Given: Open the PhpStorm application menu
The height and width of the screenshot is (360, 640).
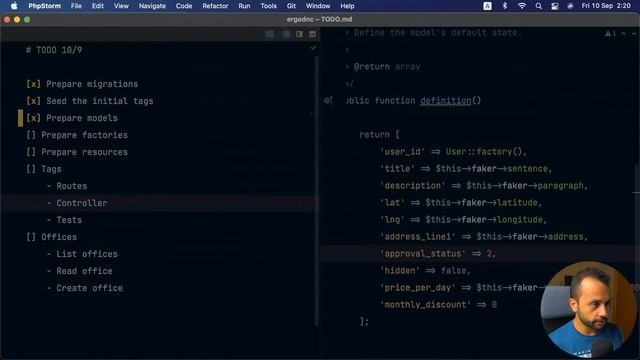Looking at the screenshot, I should click(44, 6).
